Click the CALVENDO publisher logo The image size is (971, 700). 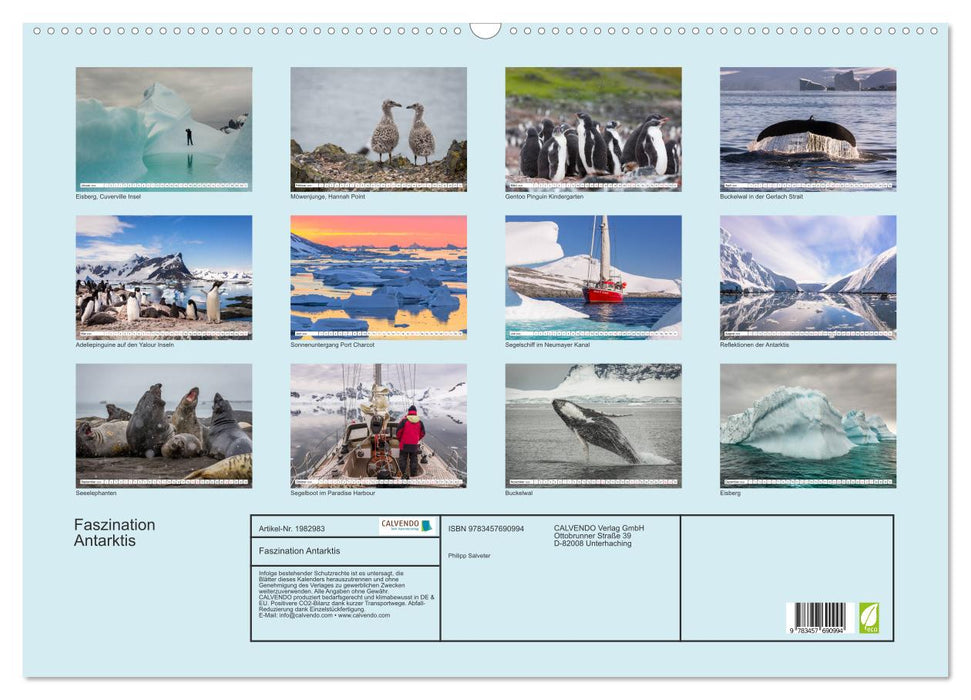pyautogui.click(x=400, y=524)
